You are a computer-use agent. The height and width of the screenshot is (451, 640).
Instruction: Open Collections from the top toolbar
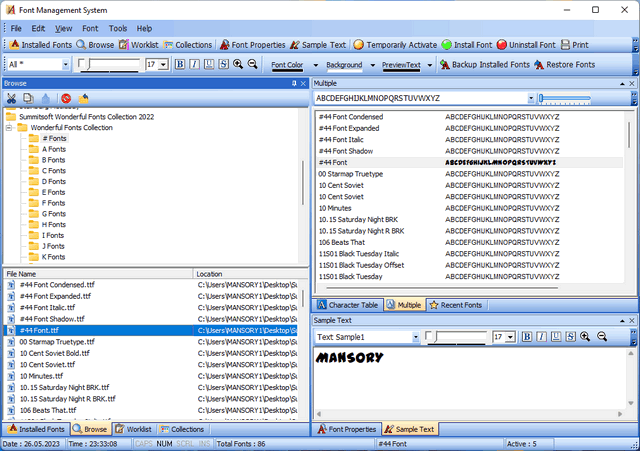click(x=188, y=45)
